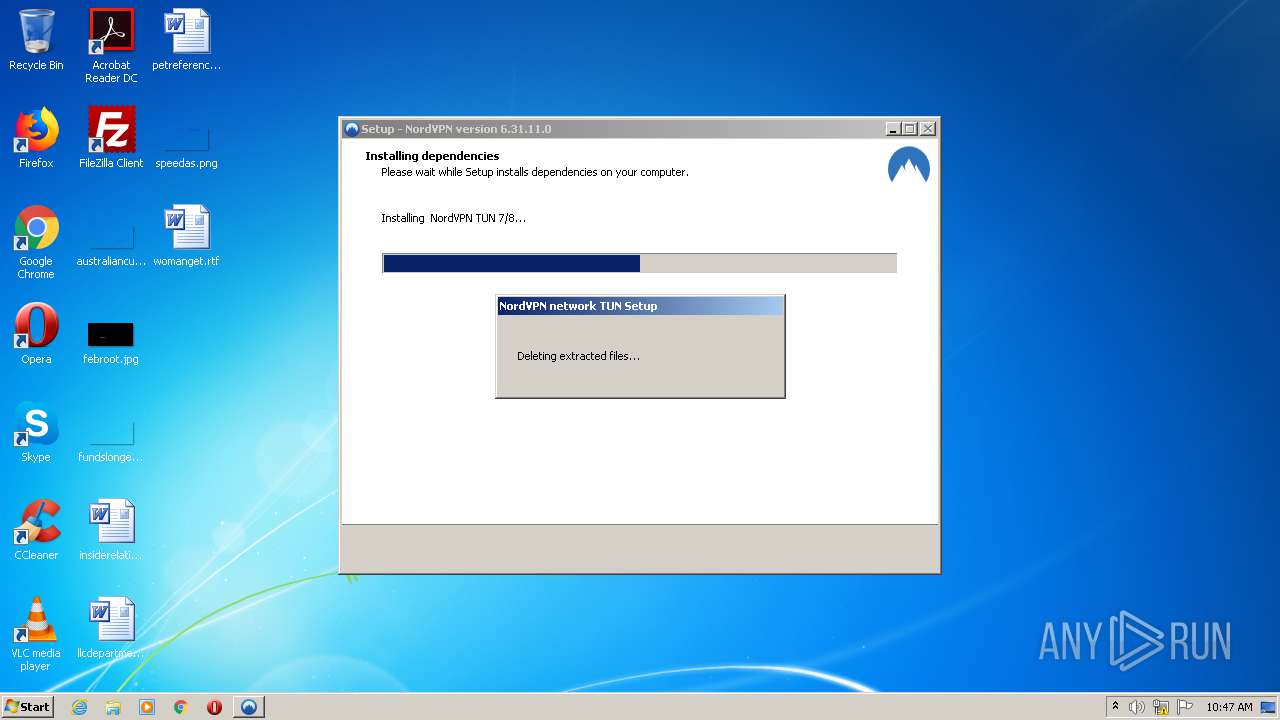Close the NordVPN Setup window

[x=927, y=129]
